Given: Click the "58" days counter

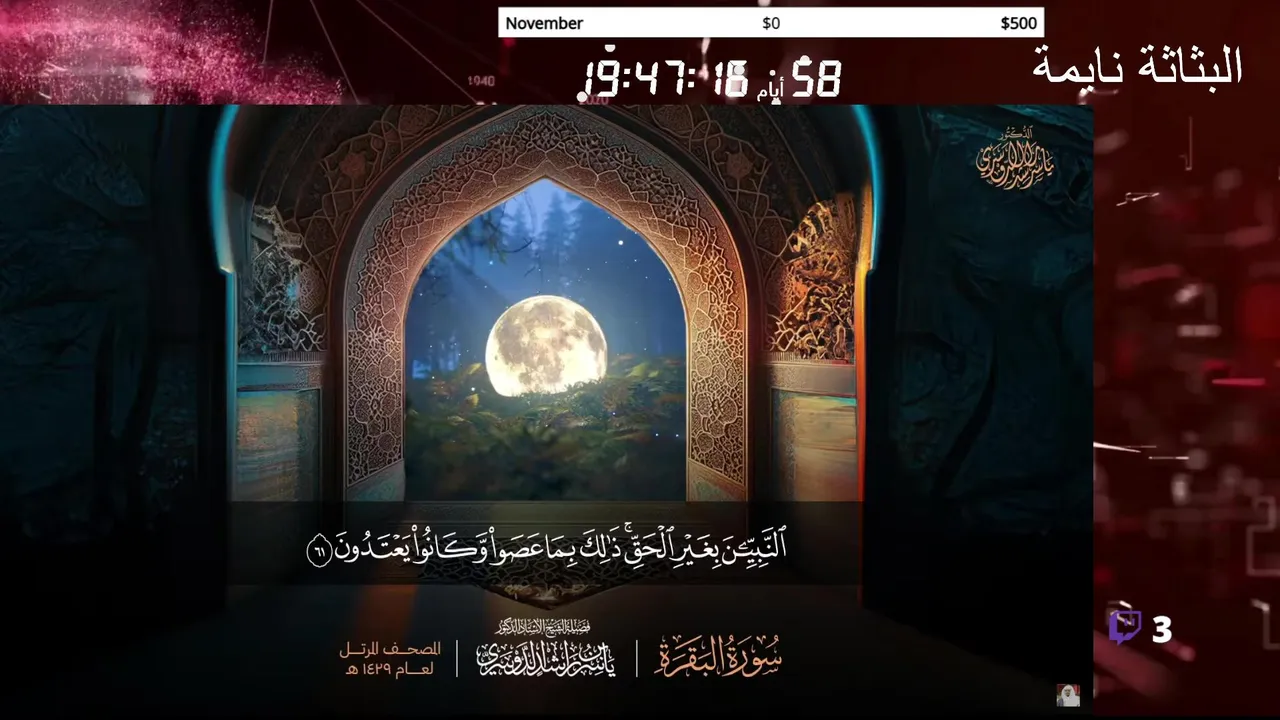Looking at the screenshot, I should [816, 78].
